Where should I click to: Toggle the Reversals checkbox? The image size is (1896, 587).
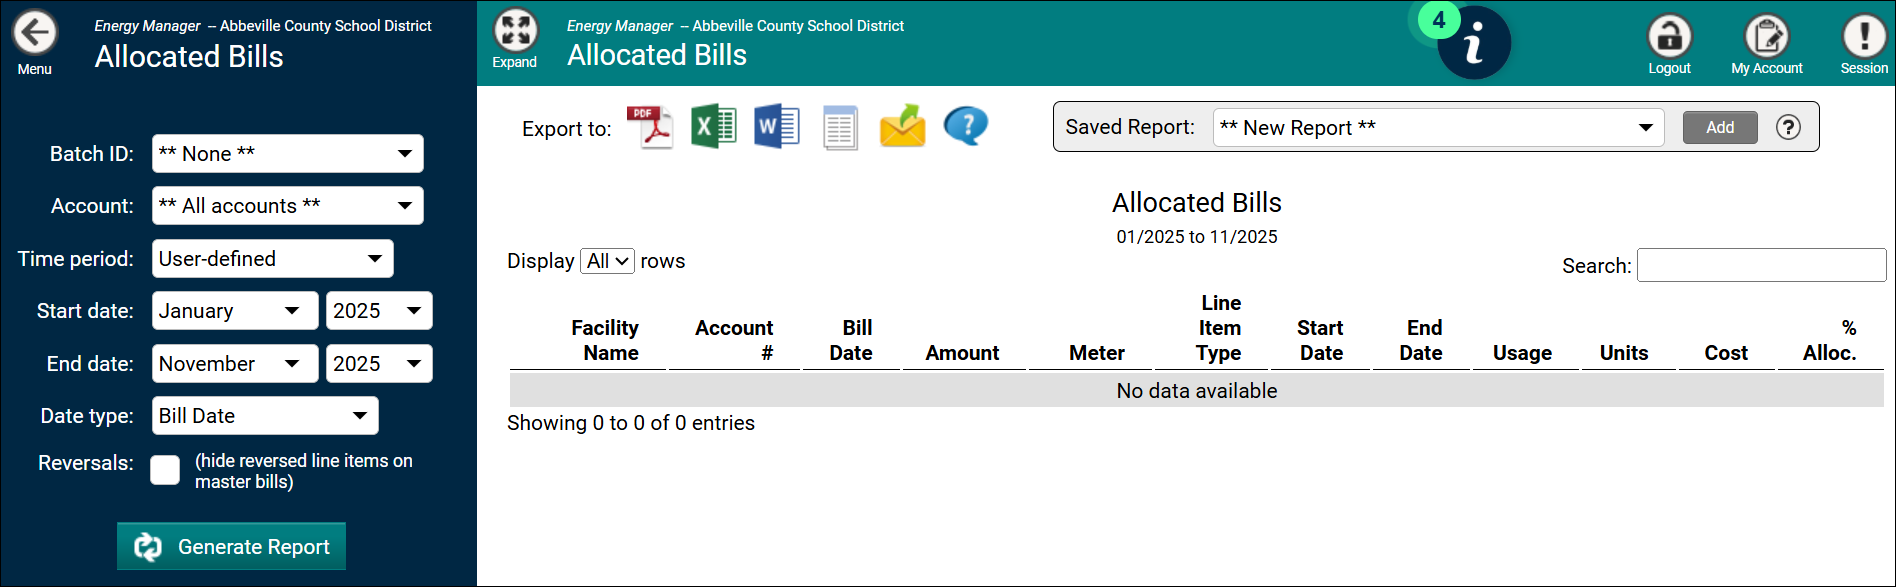165,470
